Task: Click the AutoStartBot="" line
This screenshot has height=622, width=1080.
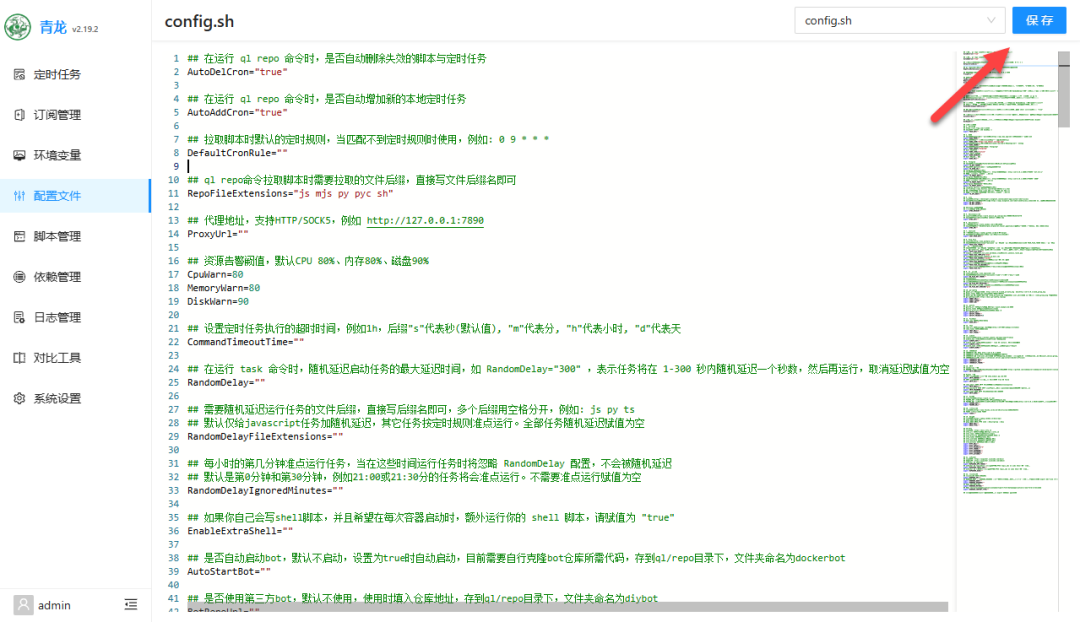Action: click(229, 572)
